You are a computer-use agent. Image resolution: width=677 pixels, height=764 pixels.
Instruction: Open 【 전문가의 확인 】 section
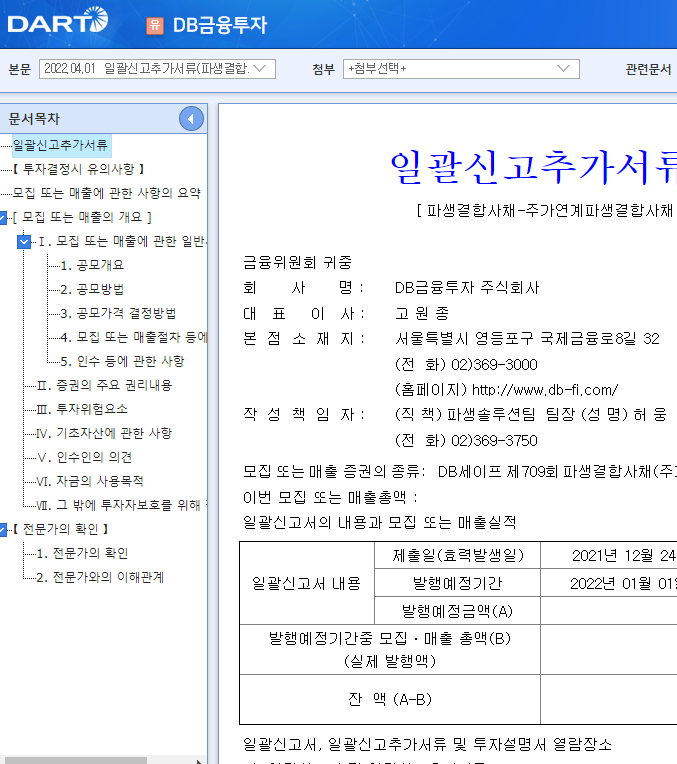60,529
